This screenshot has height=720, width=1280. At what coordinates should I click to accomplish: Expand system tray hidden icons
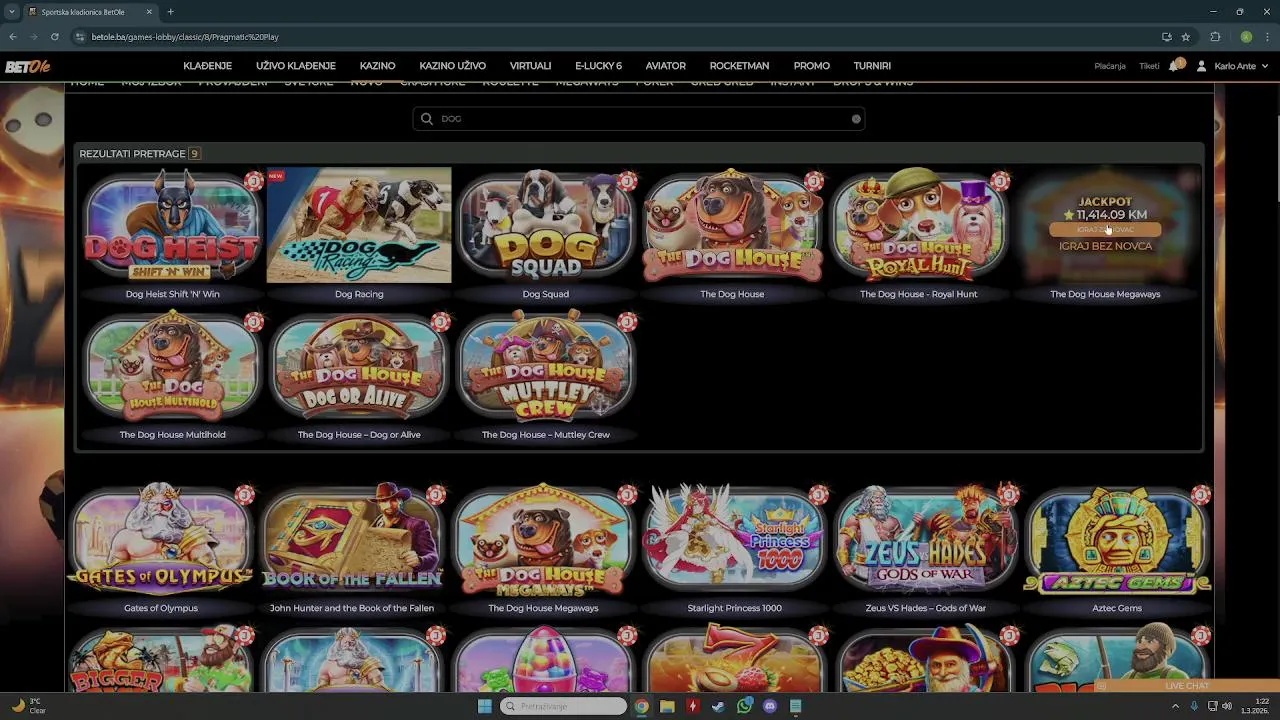coord(1175,706)
